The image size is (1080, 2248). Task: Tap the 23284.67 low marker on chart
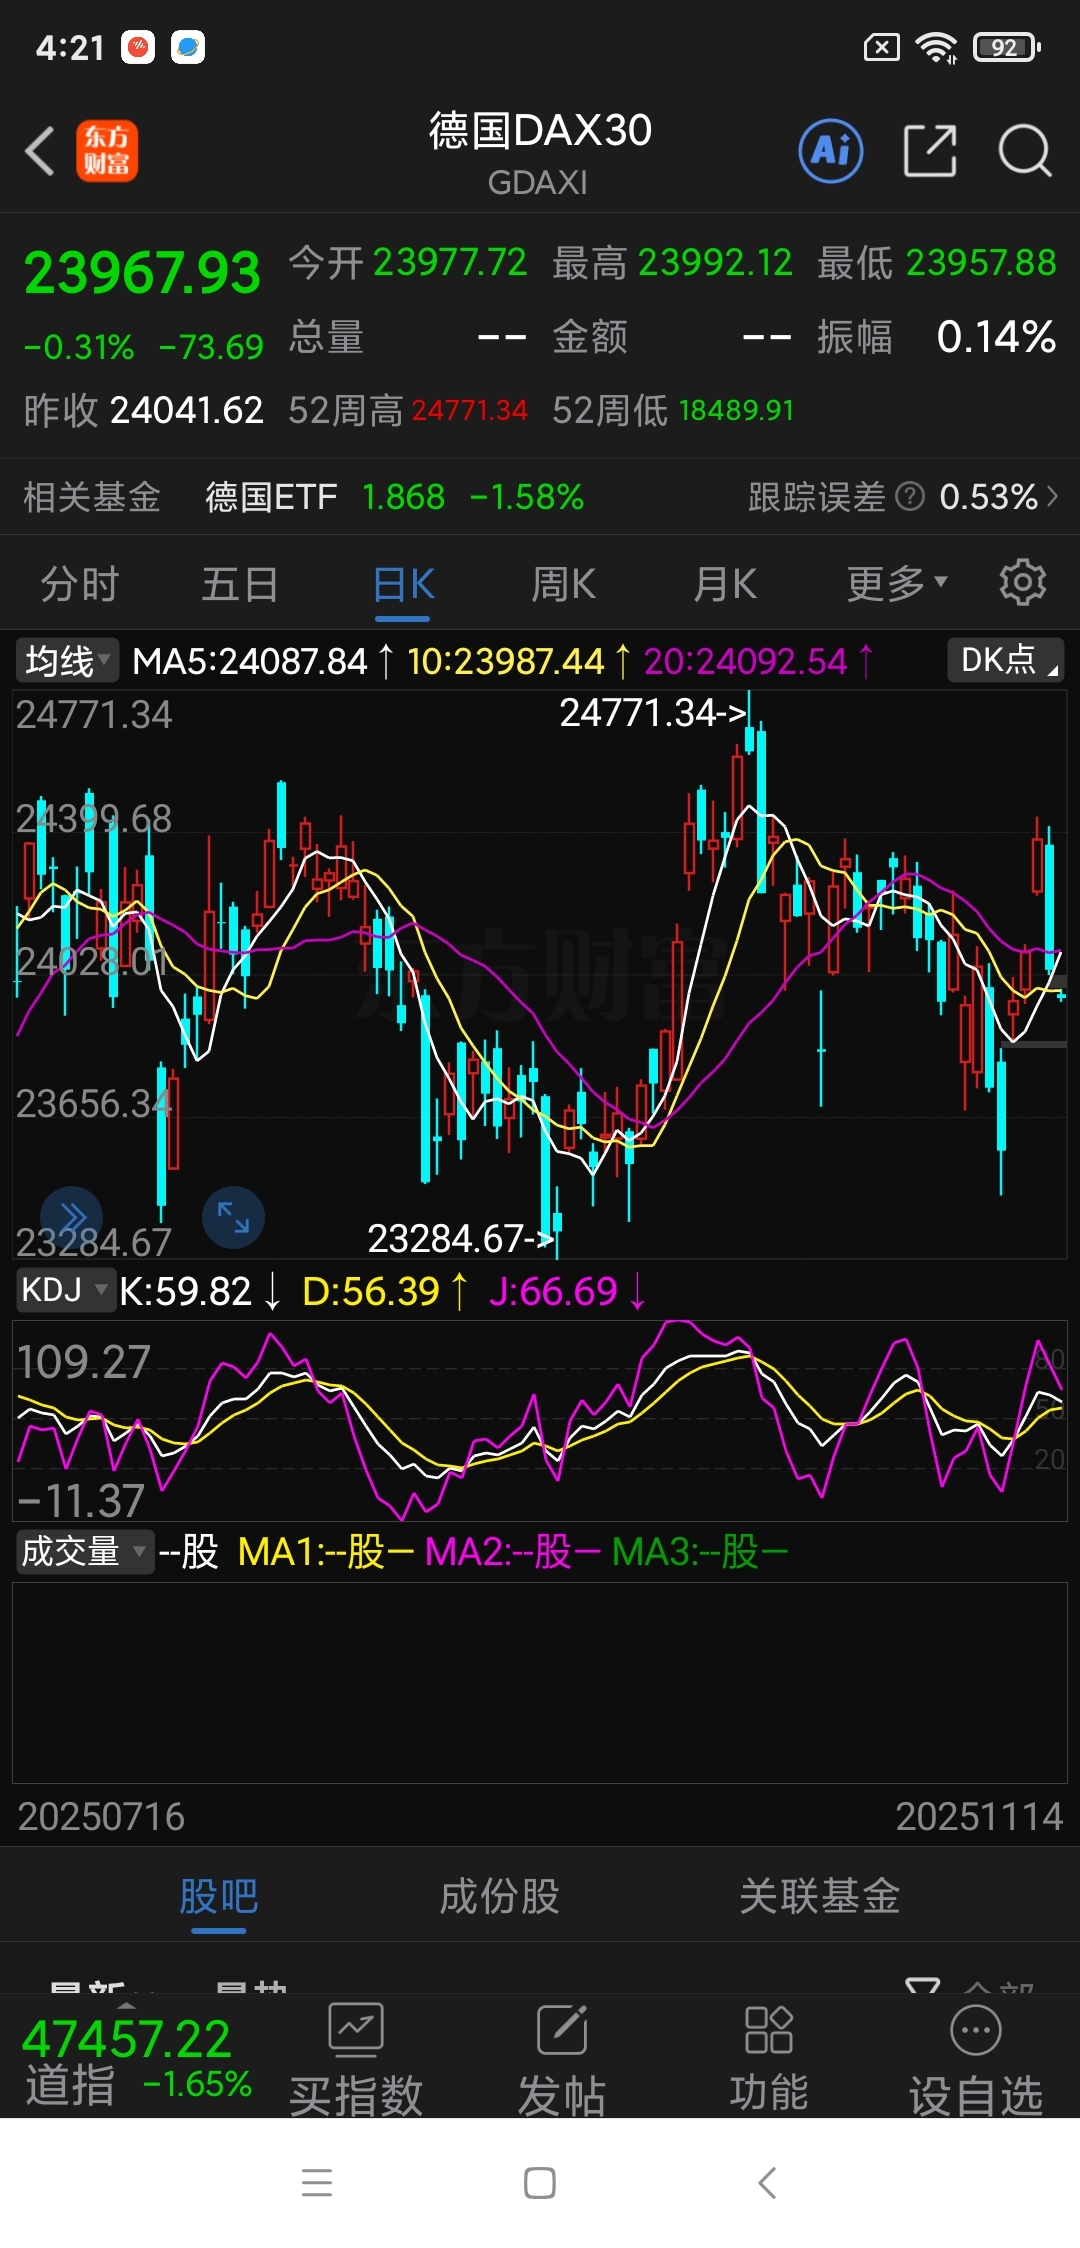461,1239
